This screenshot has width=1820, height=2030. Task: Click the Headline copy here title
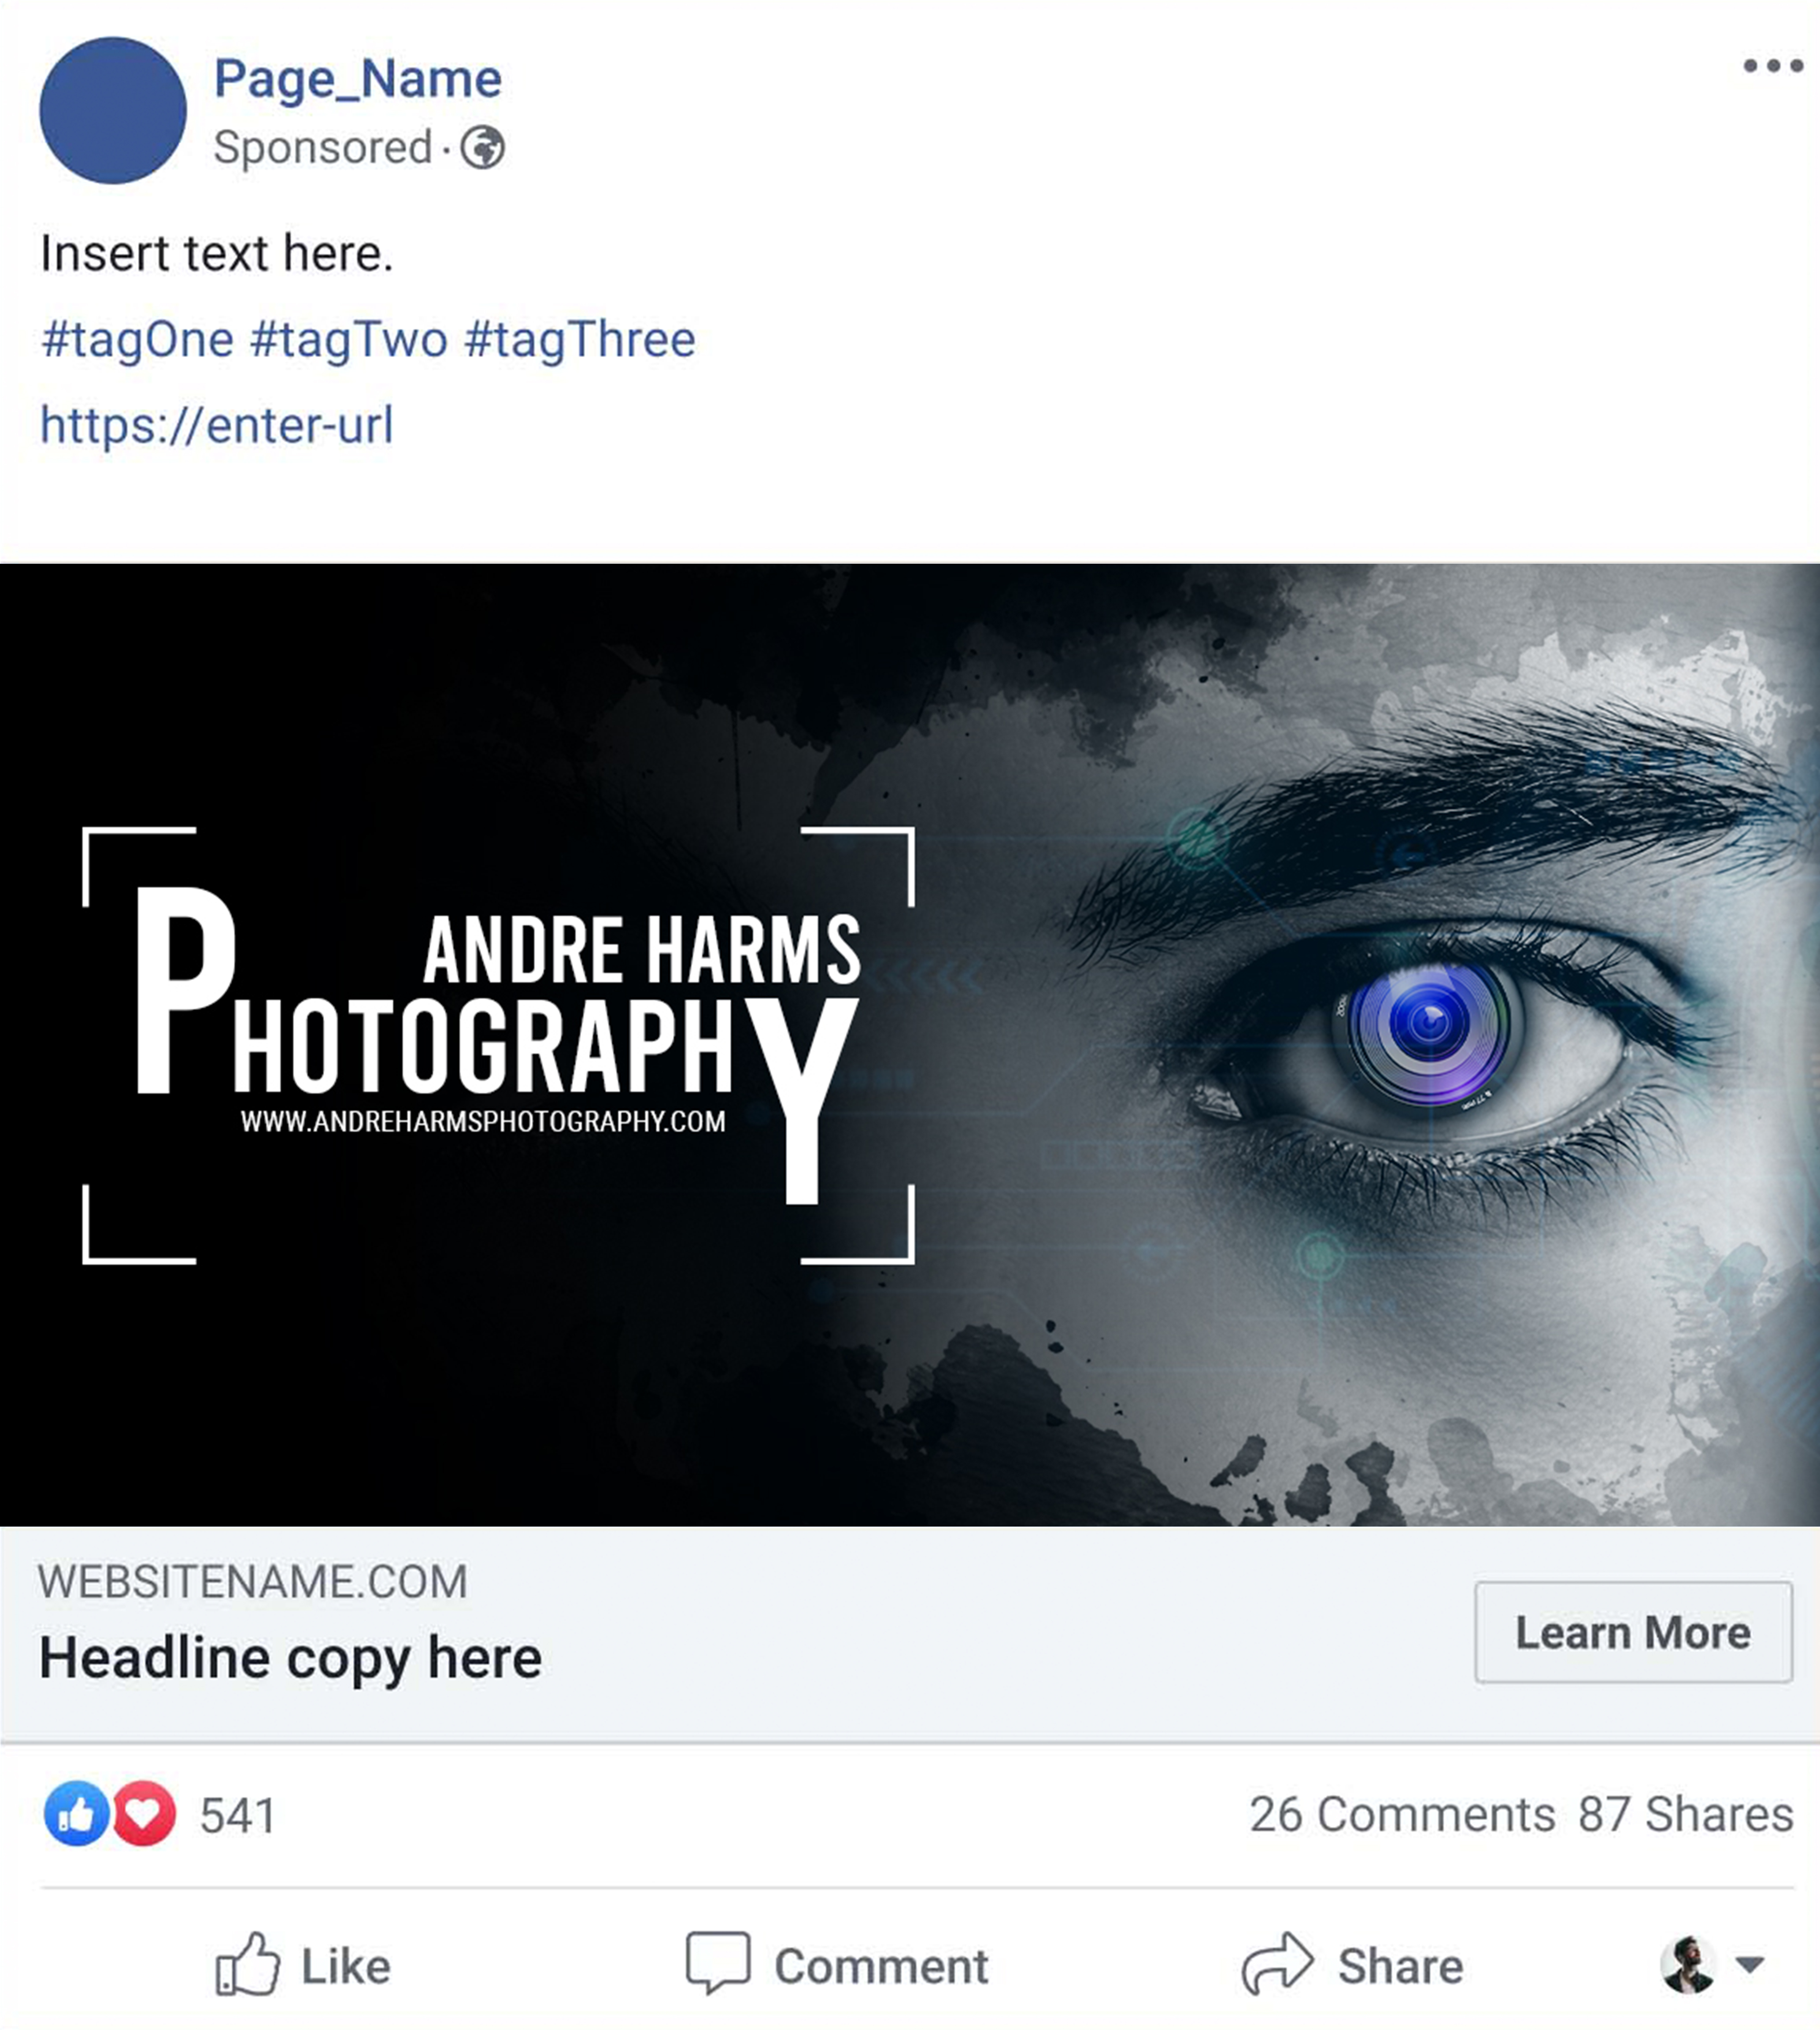click(290, 1658)
